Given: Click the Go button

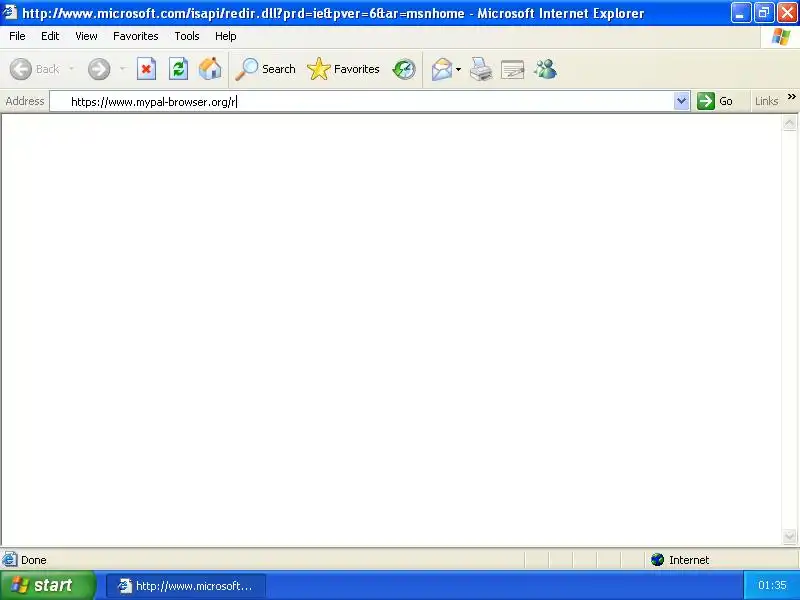Looking at the screenshot, I should click(x=715, y=101).
